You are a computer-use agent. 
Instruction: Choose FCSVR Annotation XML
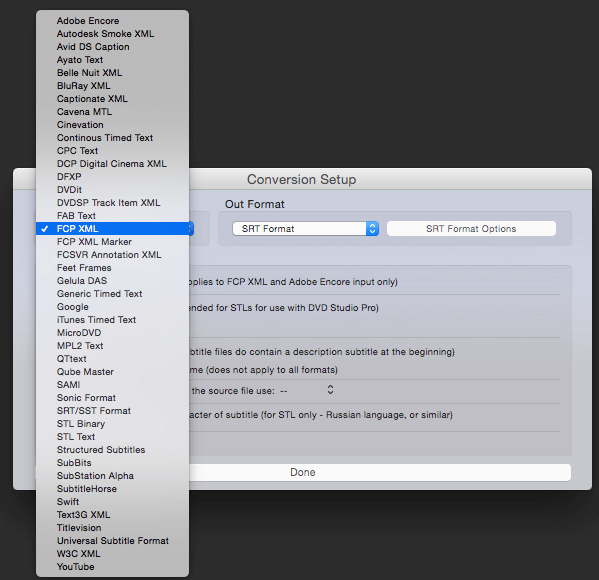[112, 254]
